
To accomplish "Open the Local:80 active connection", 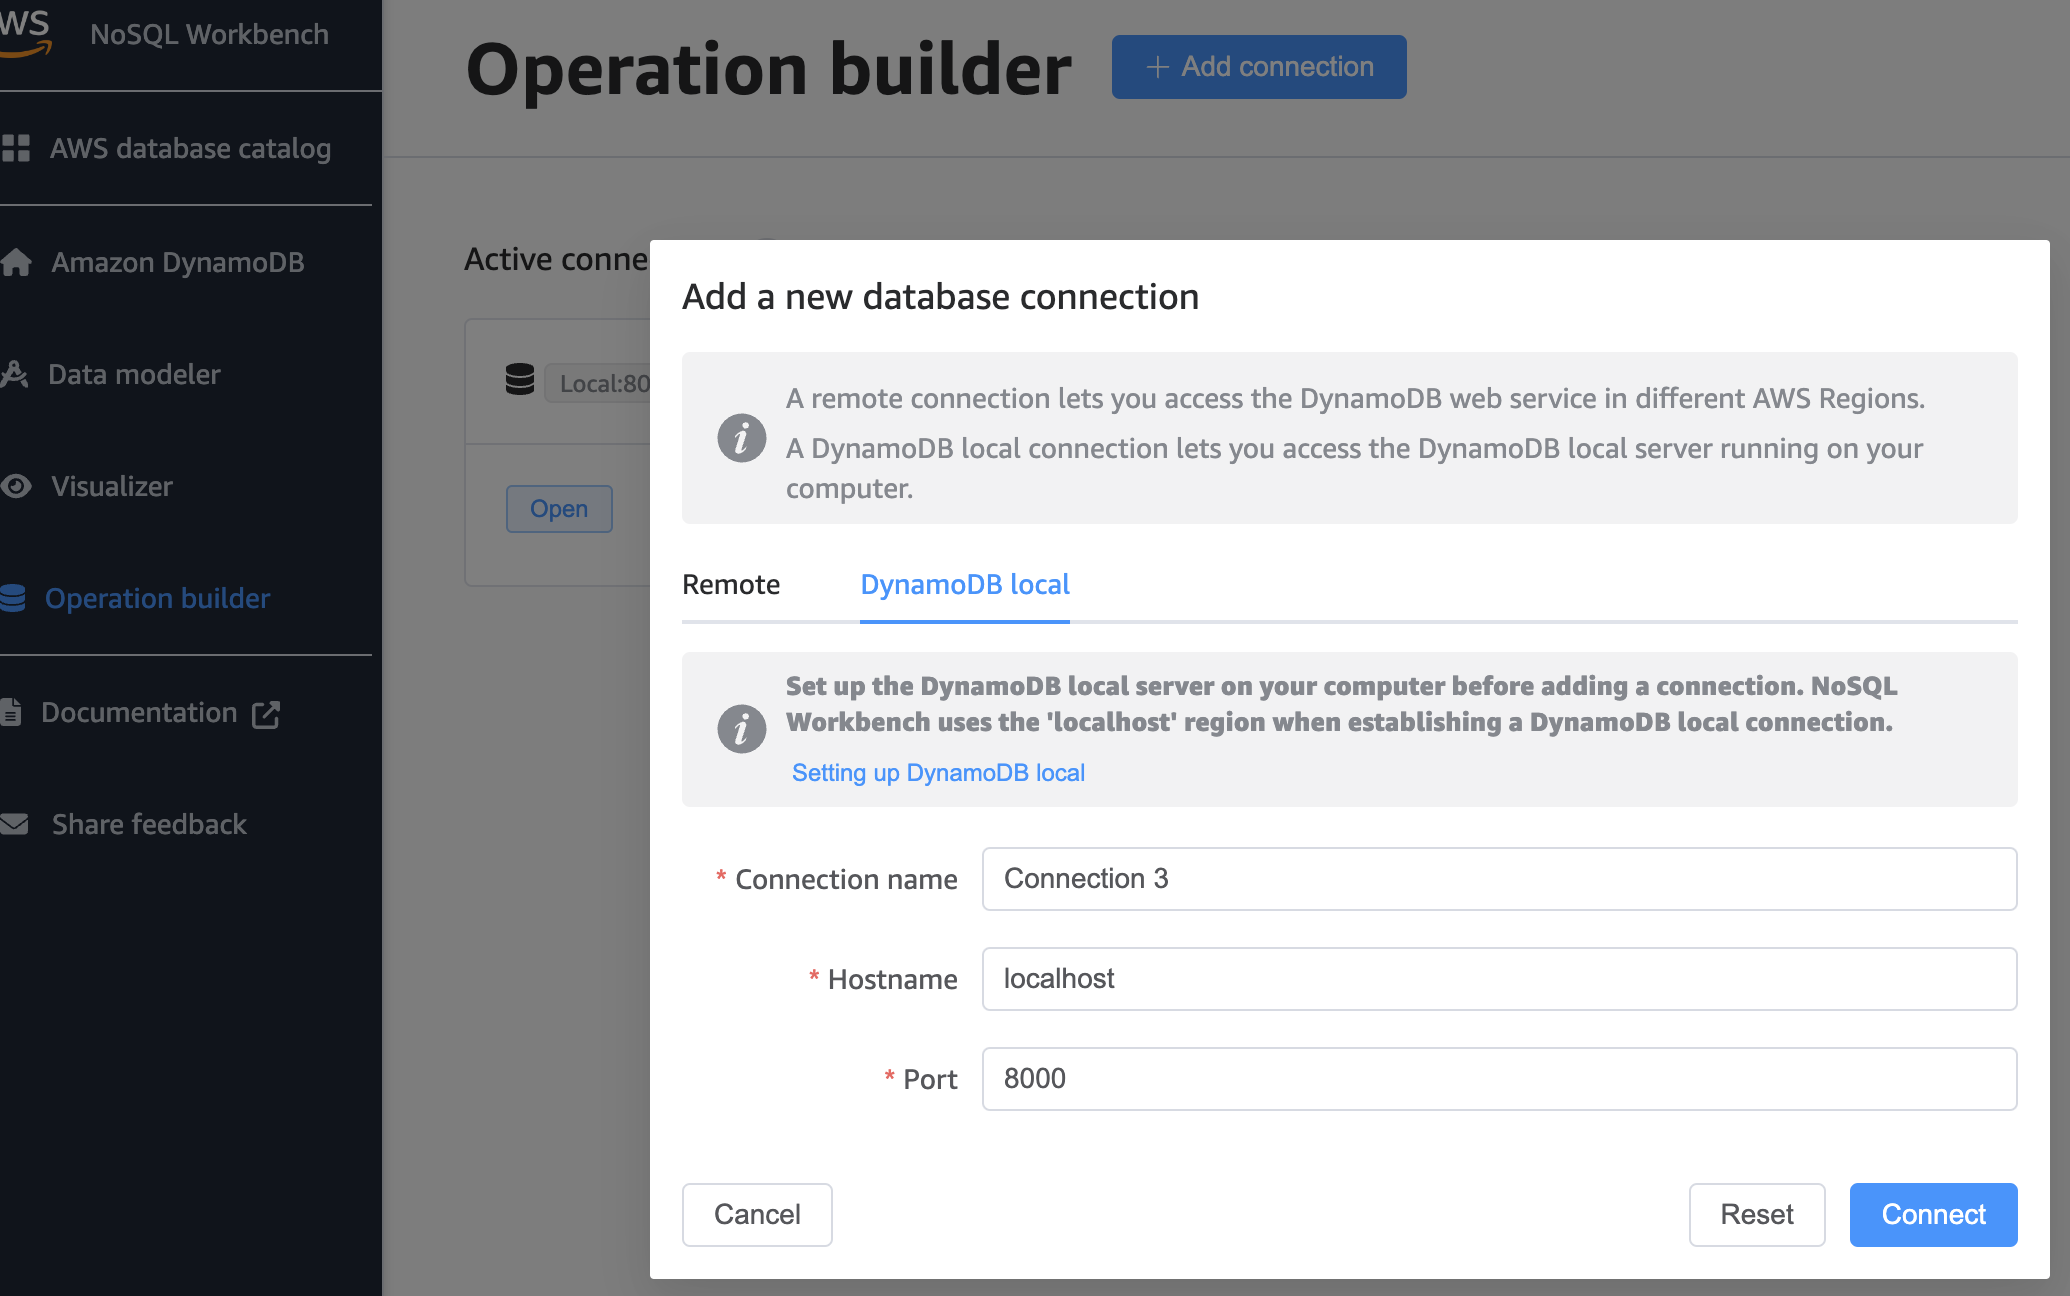I will coord(559,509).
